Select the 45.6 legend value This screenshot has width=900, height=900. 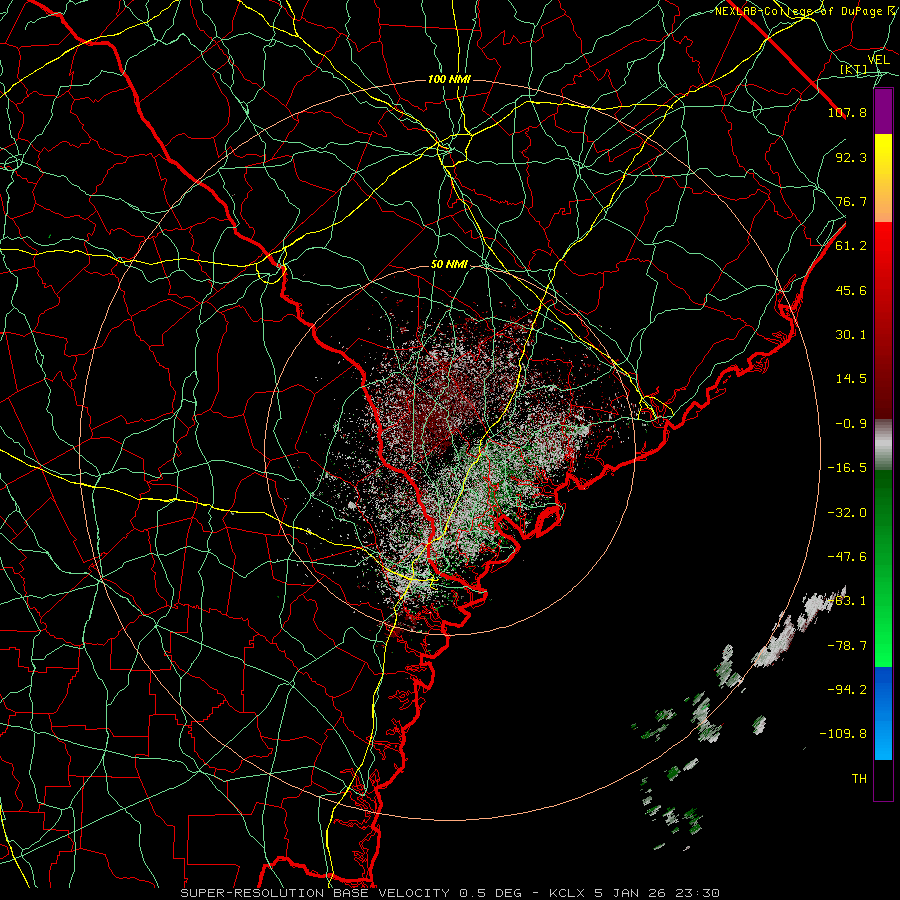point(851,290)
